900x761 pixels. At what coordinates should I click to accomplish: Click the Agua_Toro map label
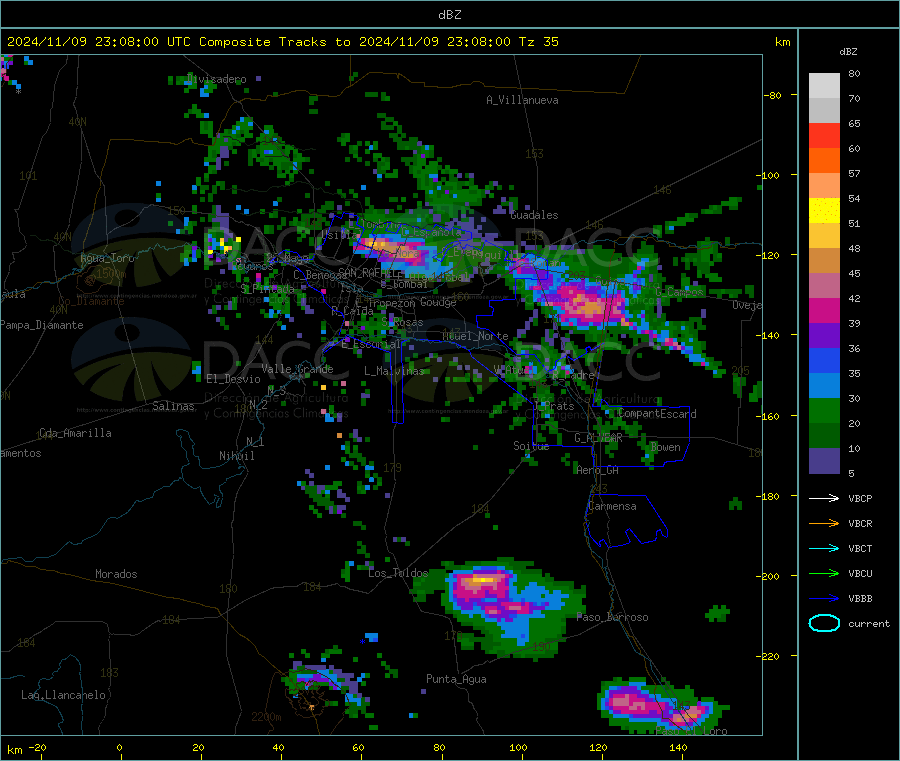107,258
